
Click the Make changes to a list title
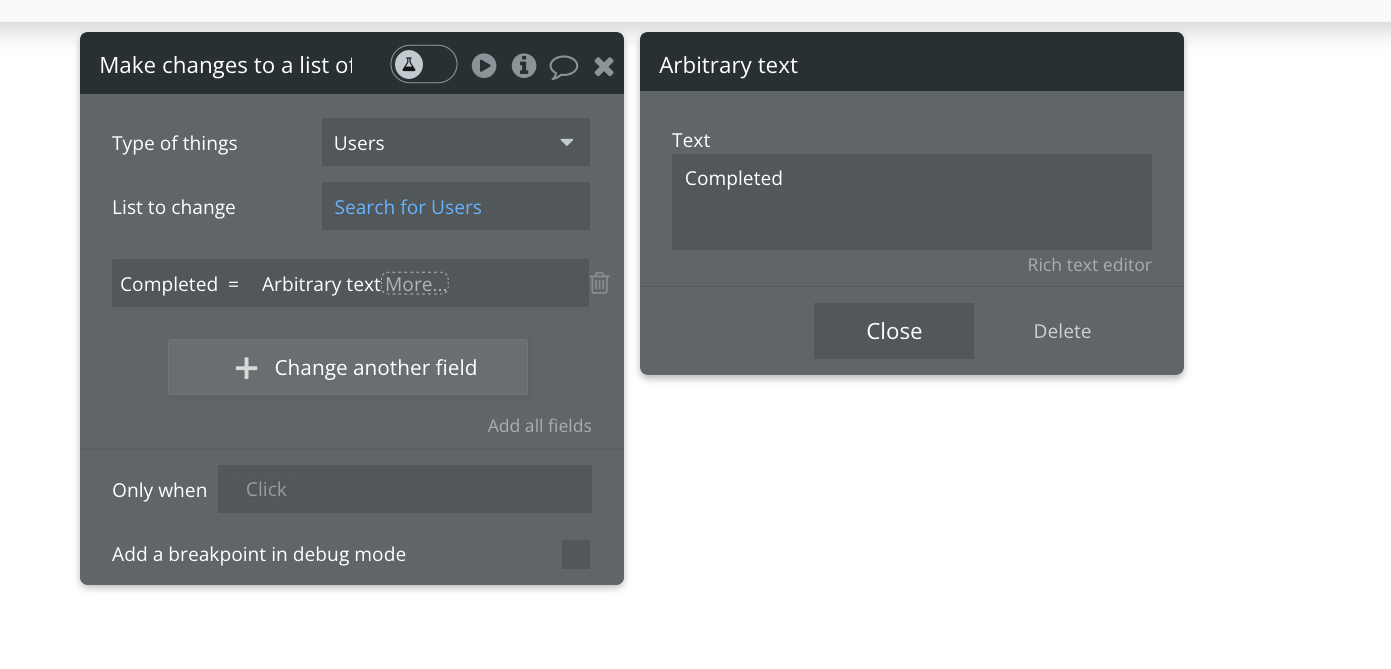click(226, 65)
